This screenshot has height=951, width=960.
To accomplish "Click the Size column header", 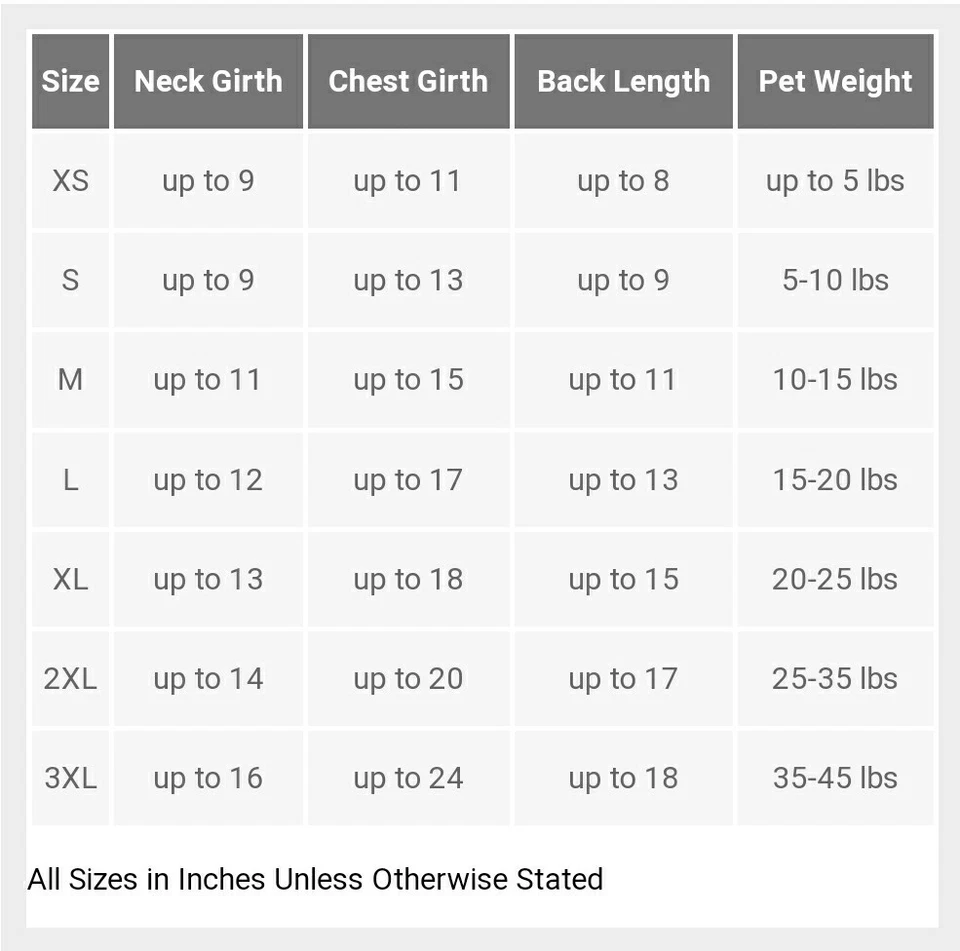I will click(x=70, y=81).
